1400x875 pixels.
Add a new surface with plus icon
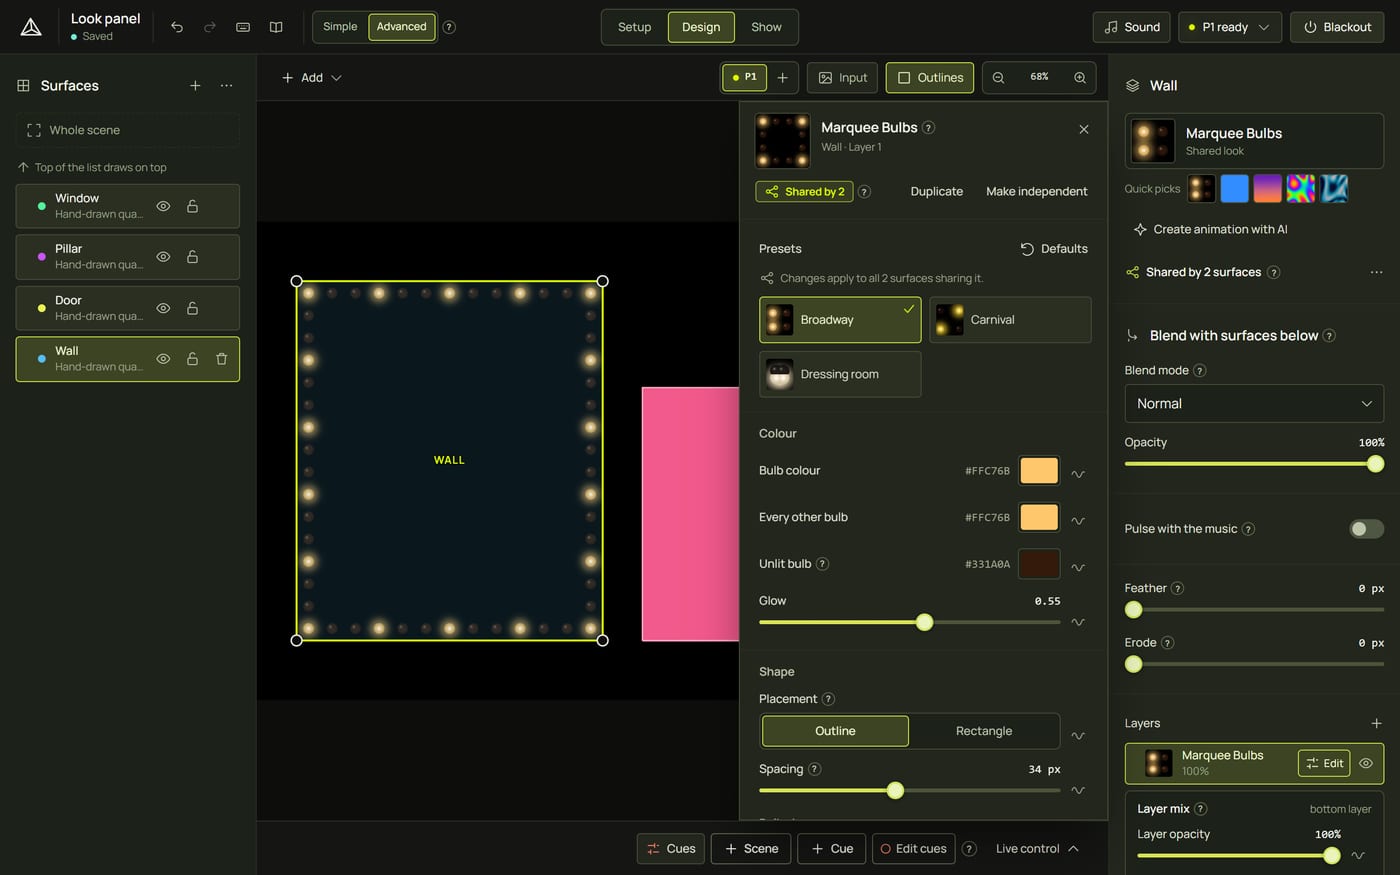(x=195, y=85)
